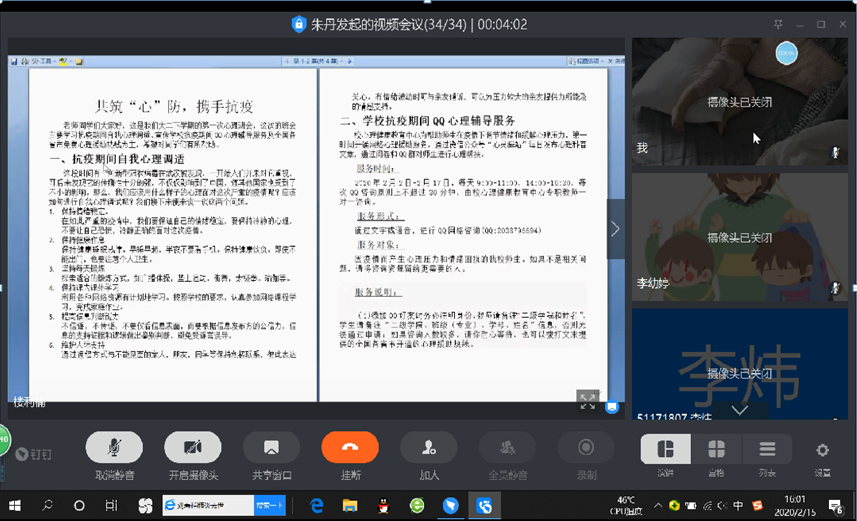
Task: Open the 工具 dropdown in document toolbar
Action: (43, 61)
